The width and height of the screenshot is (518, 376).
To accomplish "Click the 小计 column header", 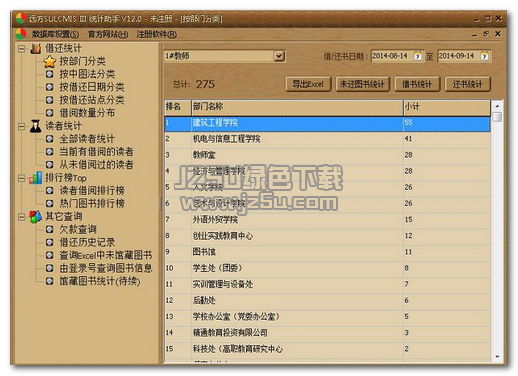I will [x=447, y=107].
